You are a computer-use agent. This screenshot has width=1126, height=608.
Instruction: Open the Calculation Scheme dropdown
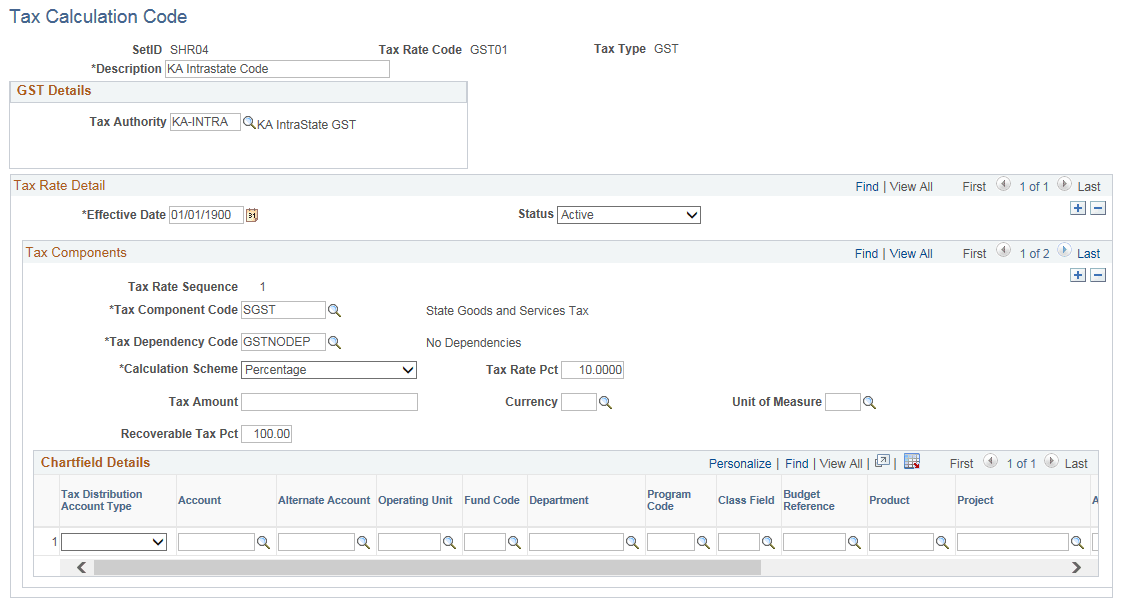click(x=328, y=369)
